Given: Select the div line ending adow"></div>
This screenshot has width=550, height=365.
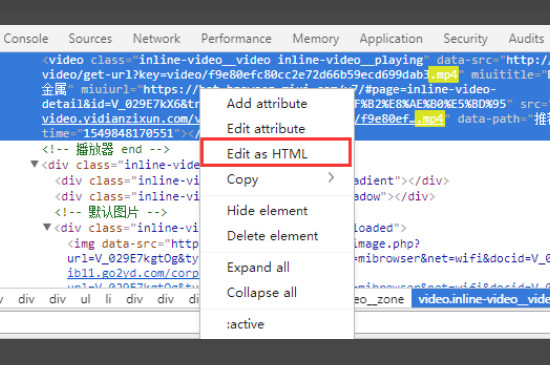Looking at the screenshot, I should 395,196.
